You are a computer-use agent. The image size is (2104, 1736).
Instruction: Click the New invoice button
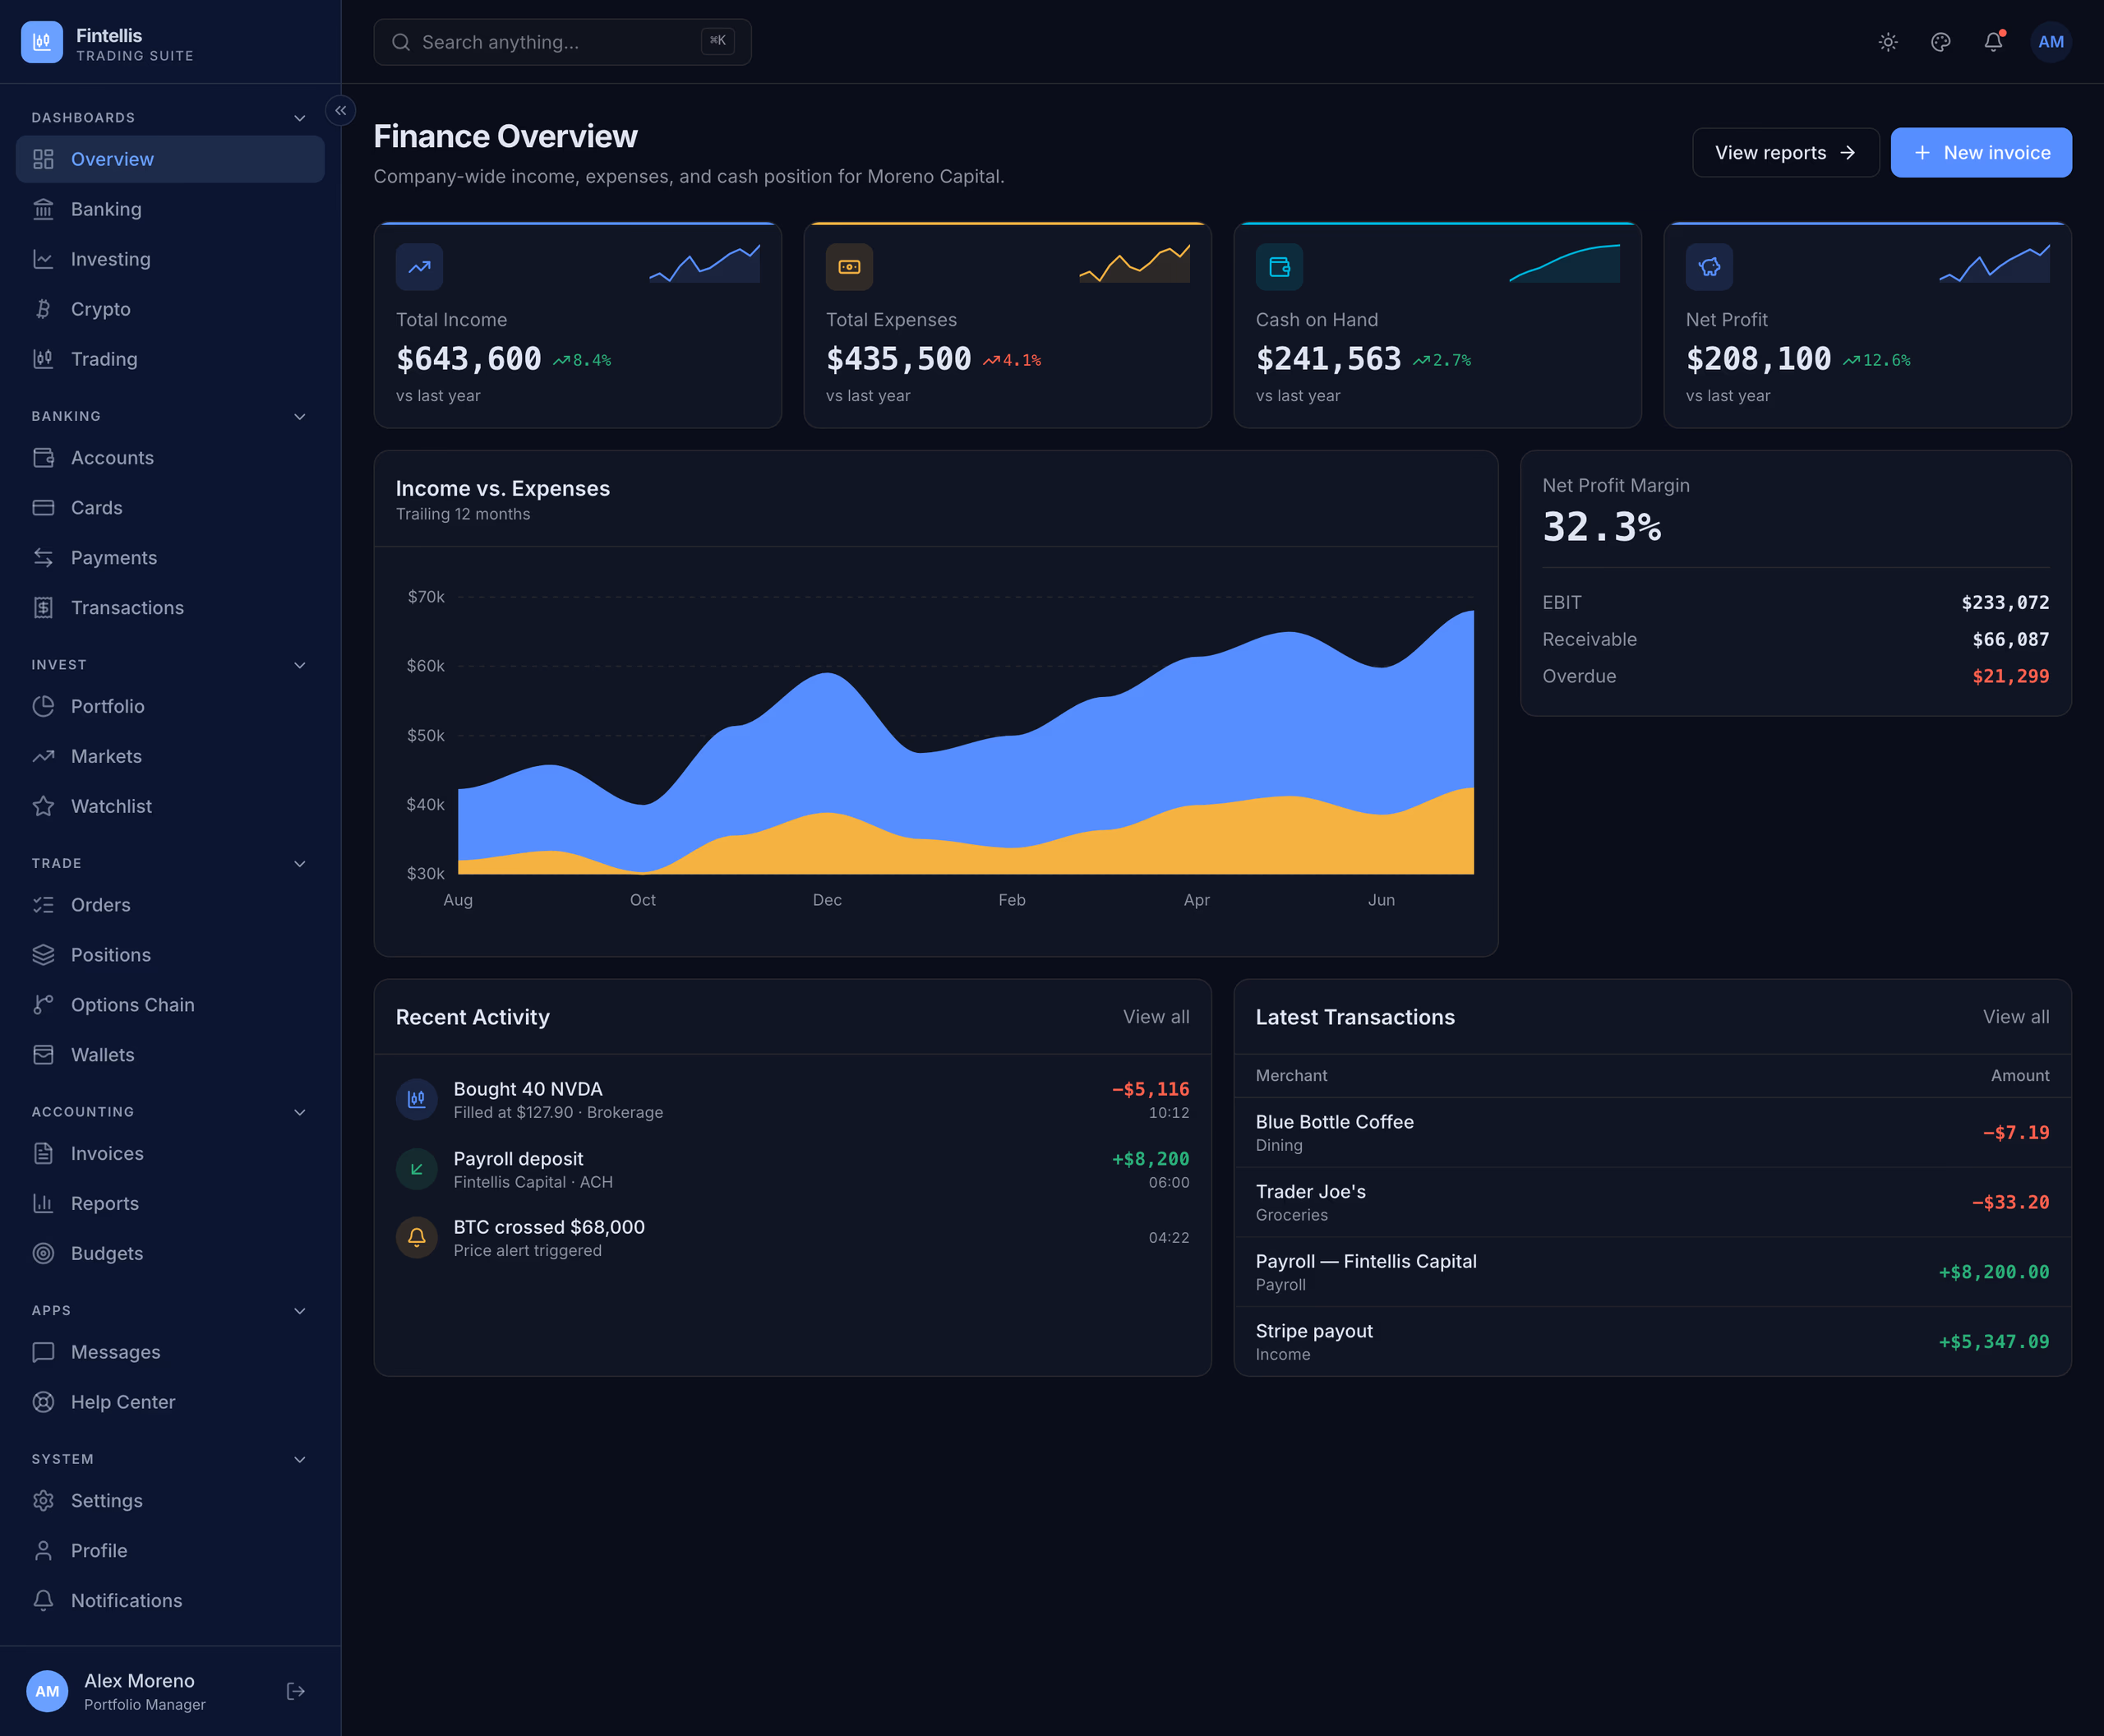(x=1981, y=153)
